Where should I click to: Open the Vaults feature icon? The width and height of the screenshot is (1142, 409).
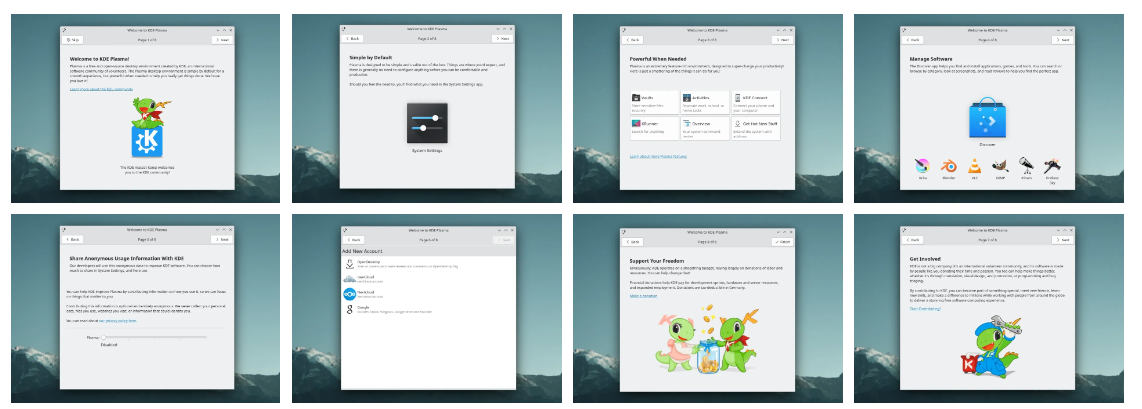[636, 98]
